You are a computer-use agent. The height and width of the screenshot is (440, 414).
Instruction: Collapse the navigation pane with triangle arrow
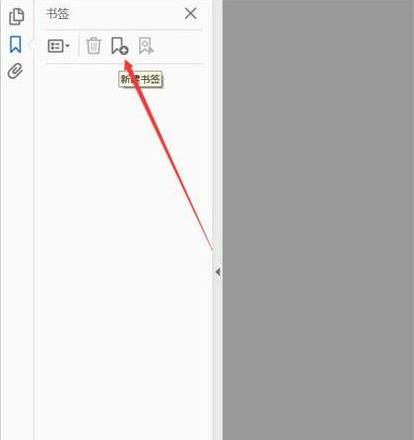pos(218,272)
